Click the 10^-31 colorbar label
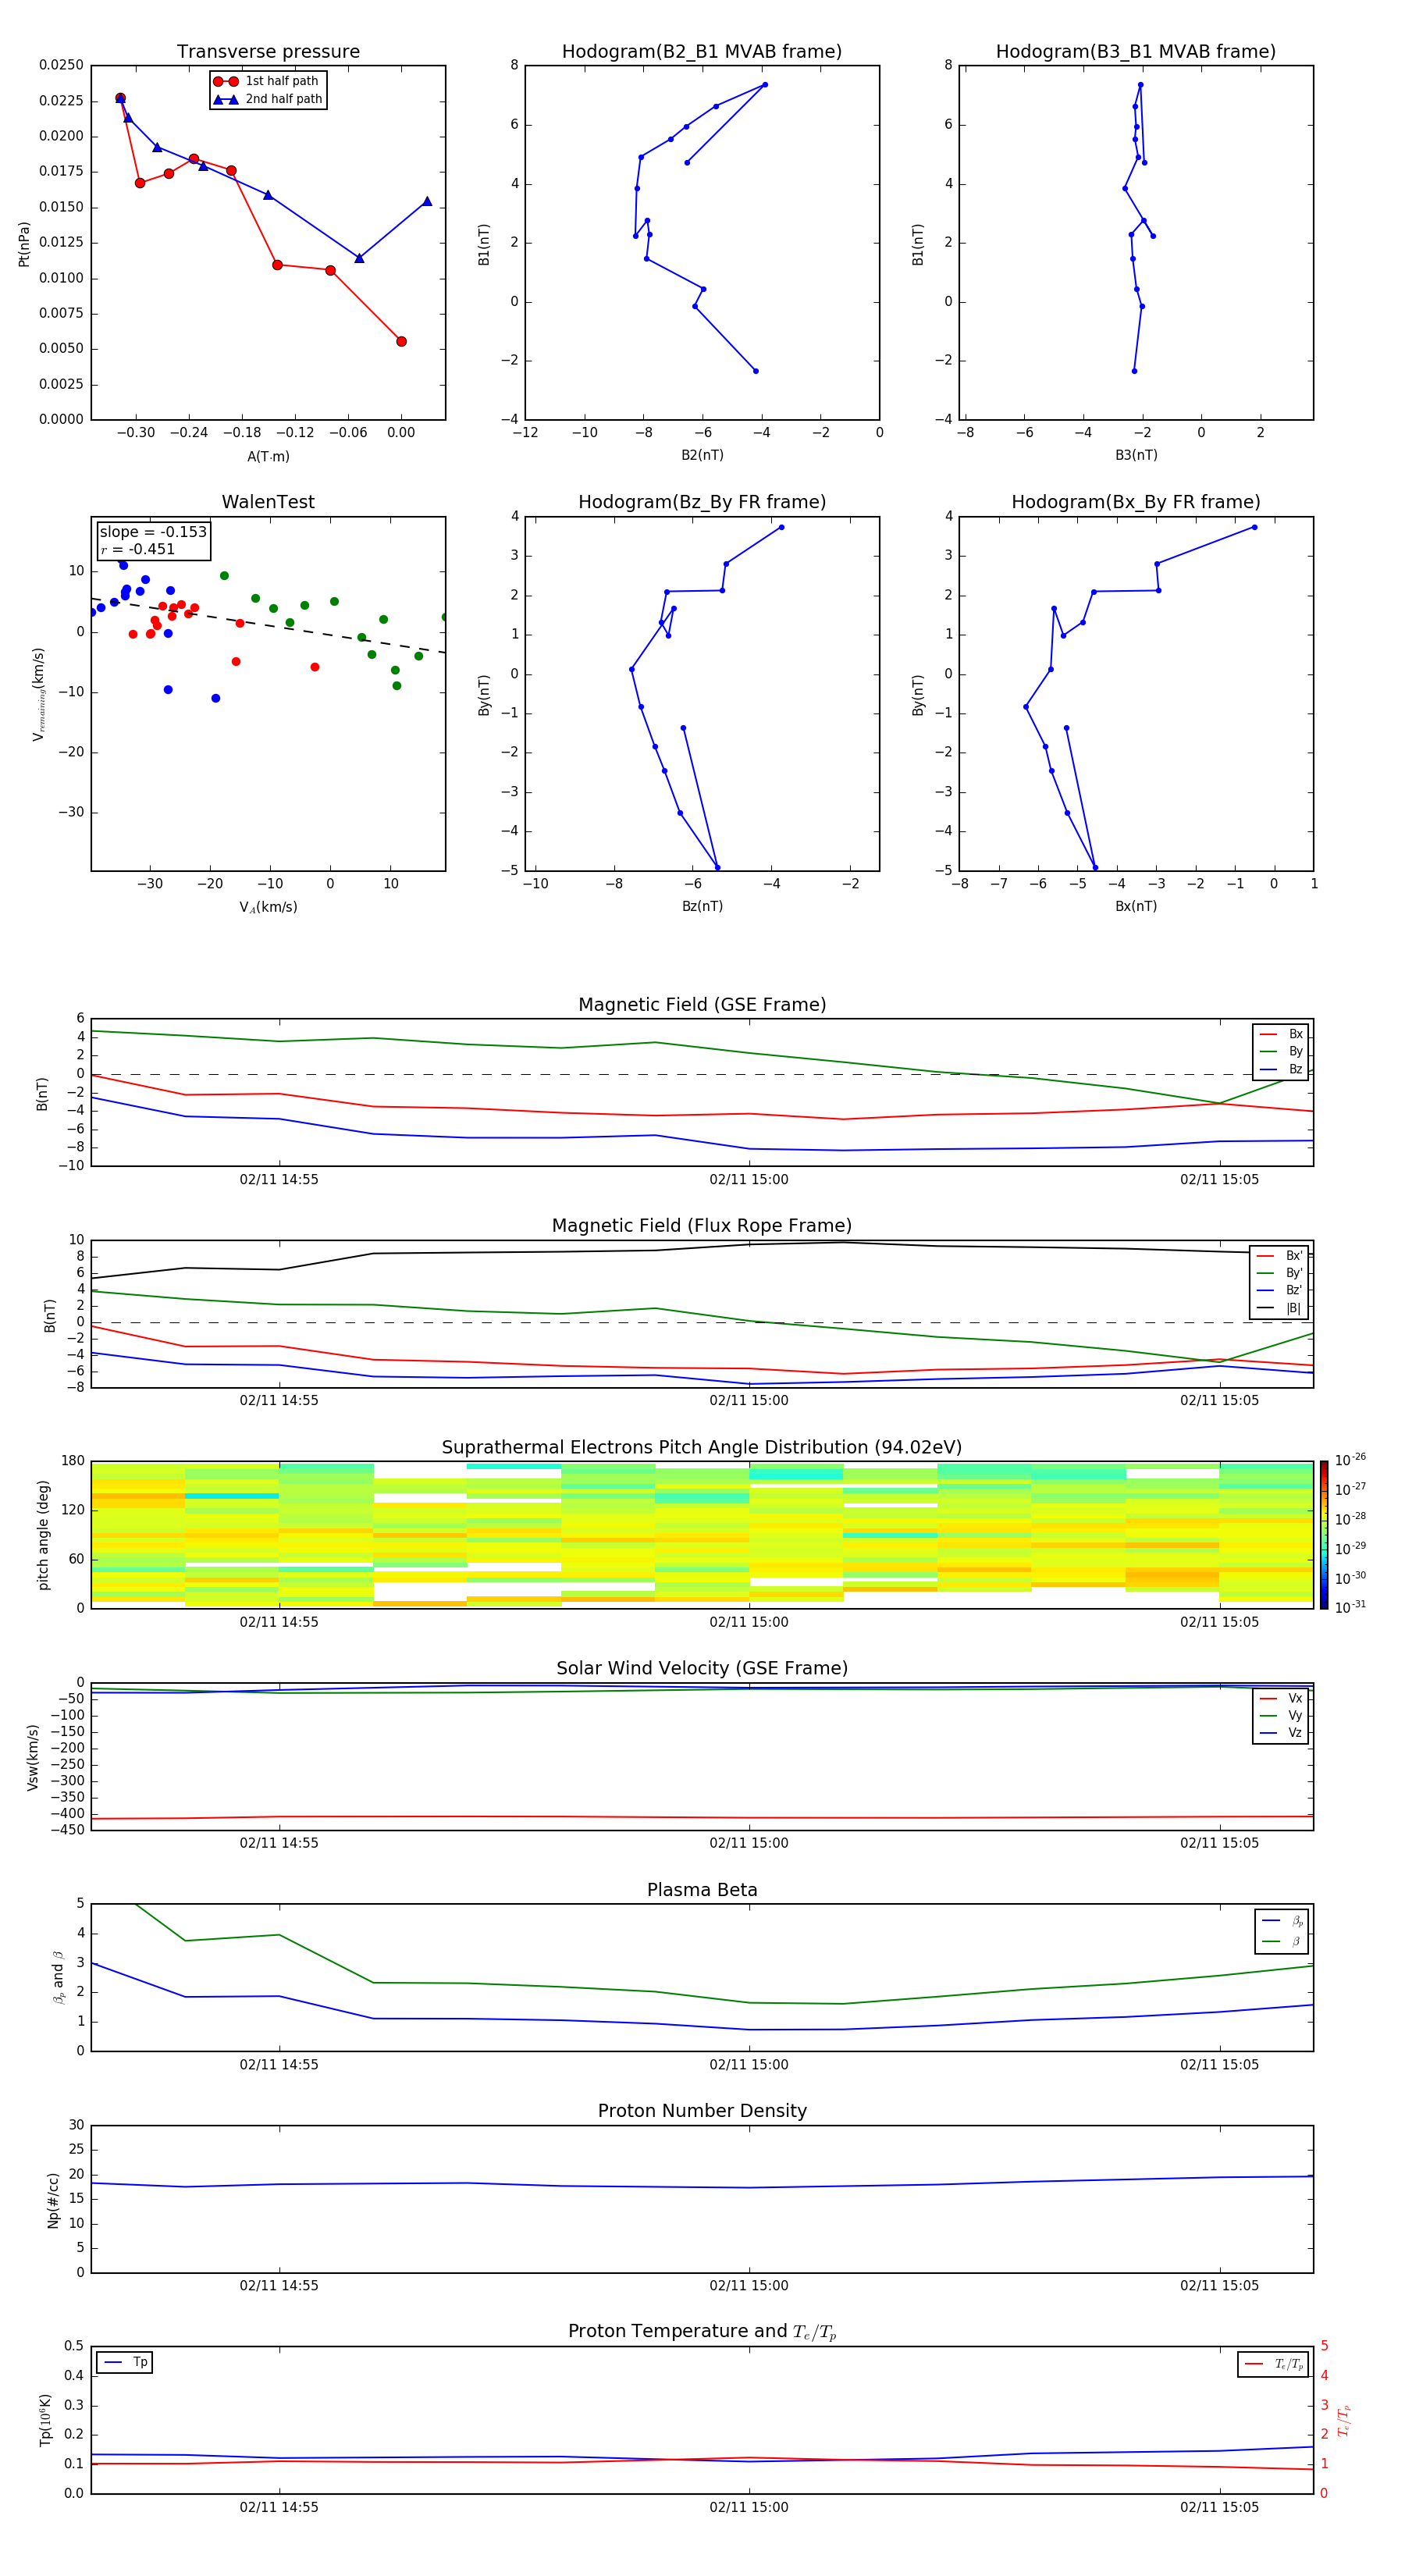The height and width of the screenshot is (2576, 1405). point(1350,1607)
